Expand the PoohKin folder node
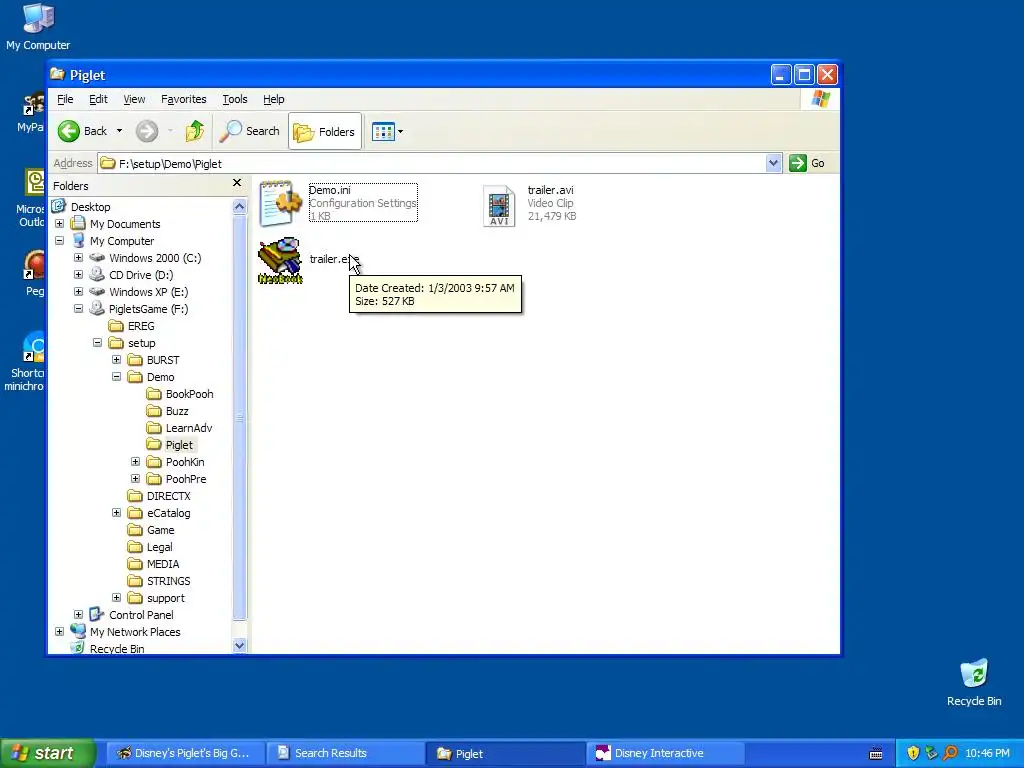Image resolution: width=1024 pixels, height=768 pixels. coord(135,462)
